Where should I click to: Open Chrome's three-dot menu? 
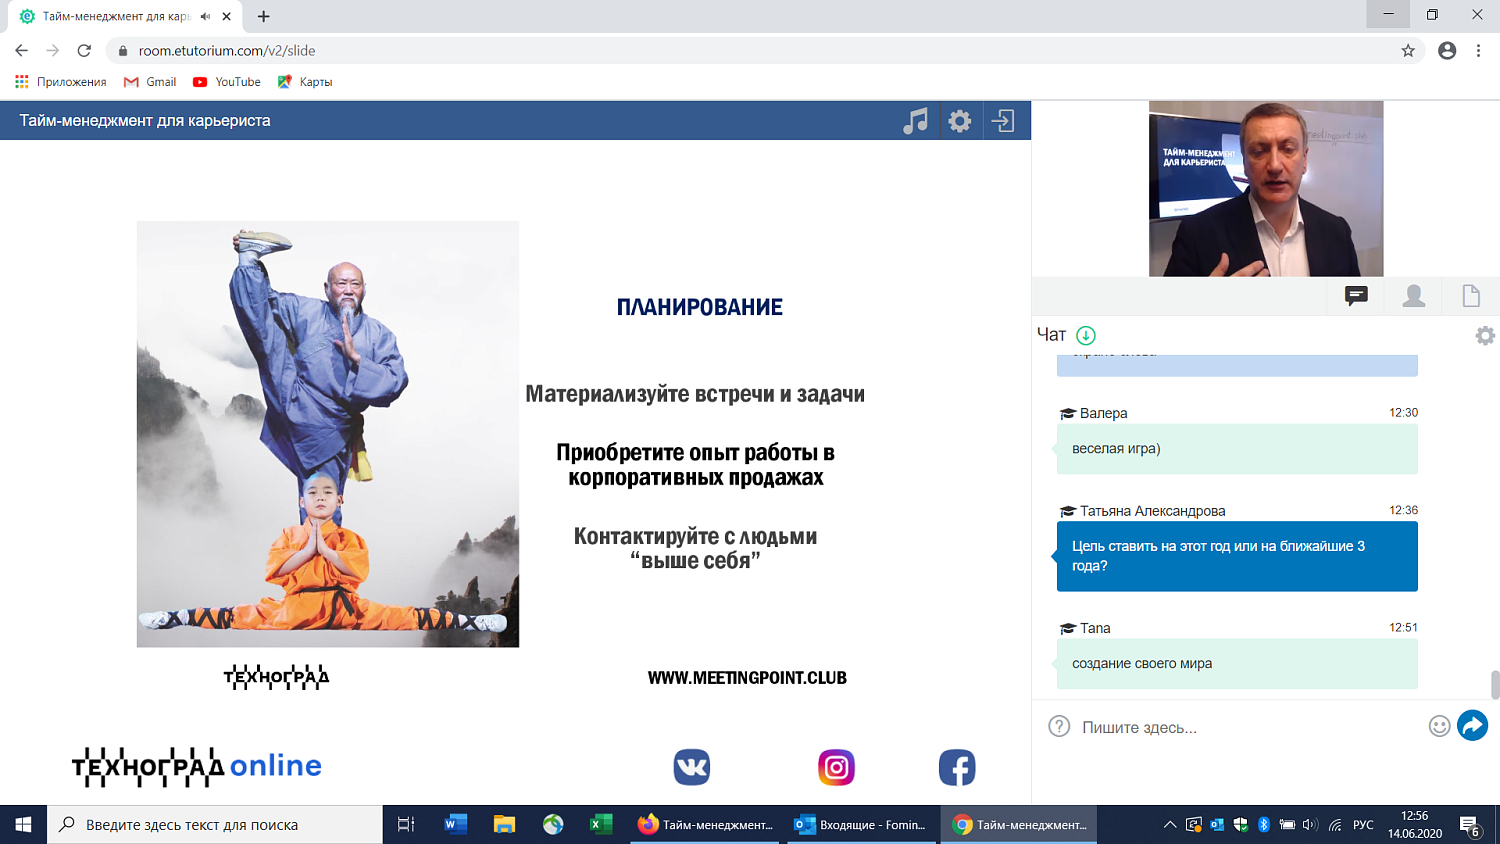(x=1478, y=49)
